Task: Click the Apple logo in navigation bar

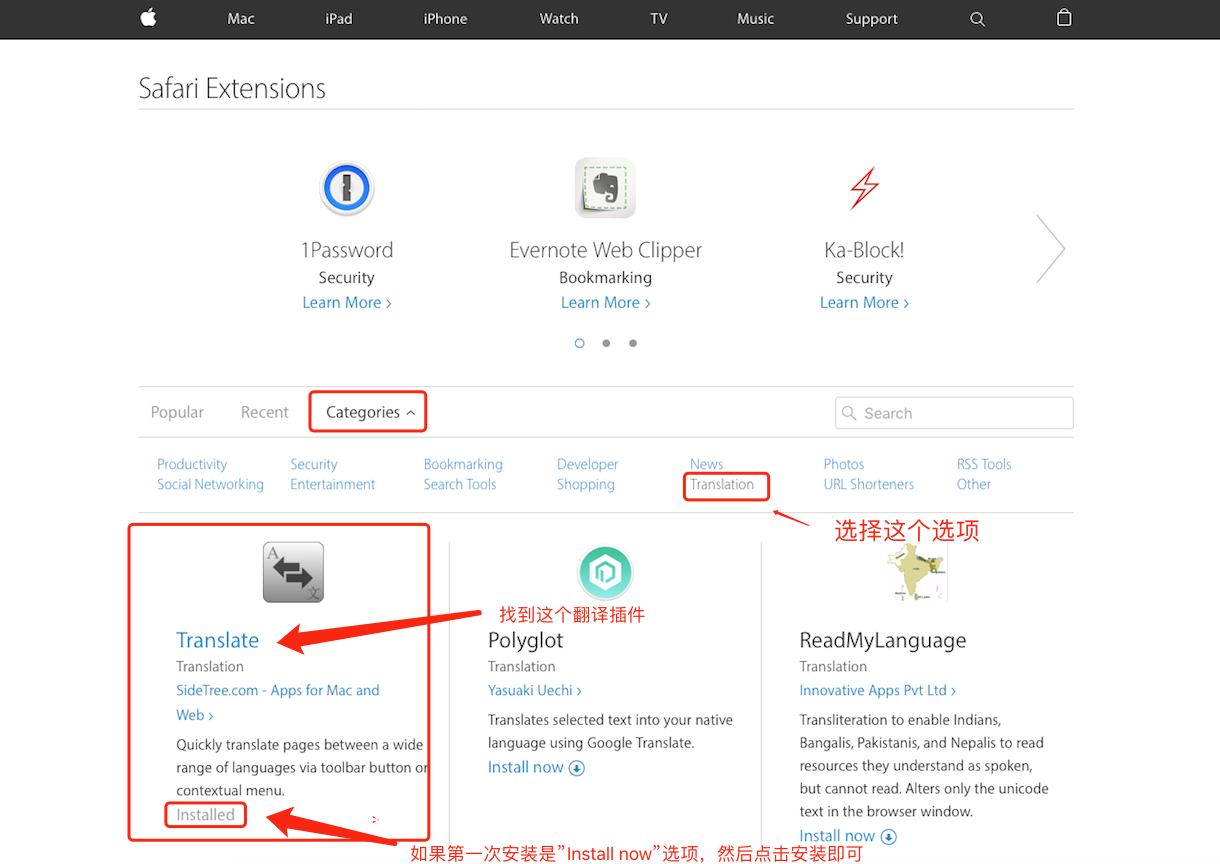Action: [149, 18]
